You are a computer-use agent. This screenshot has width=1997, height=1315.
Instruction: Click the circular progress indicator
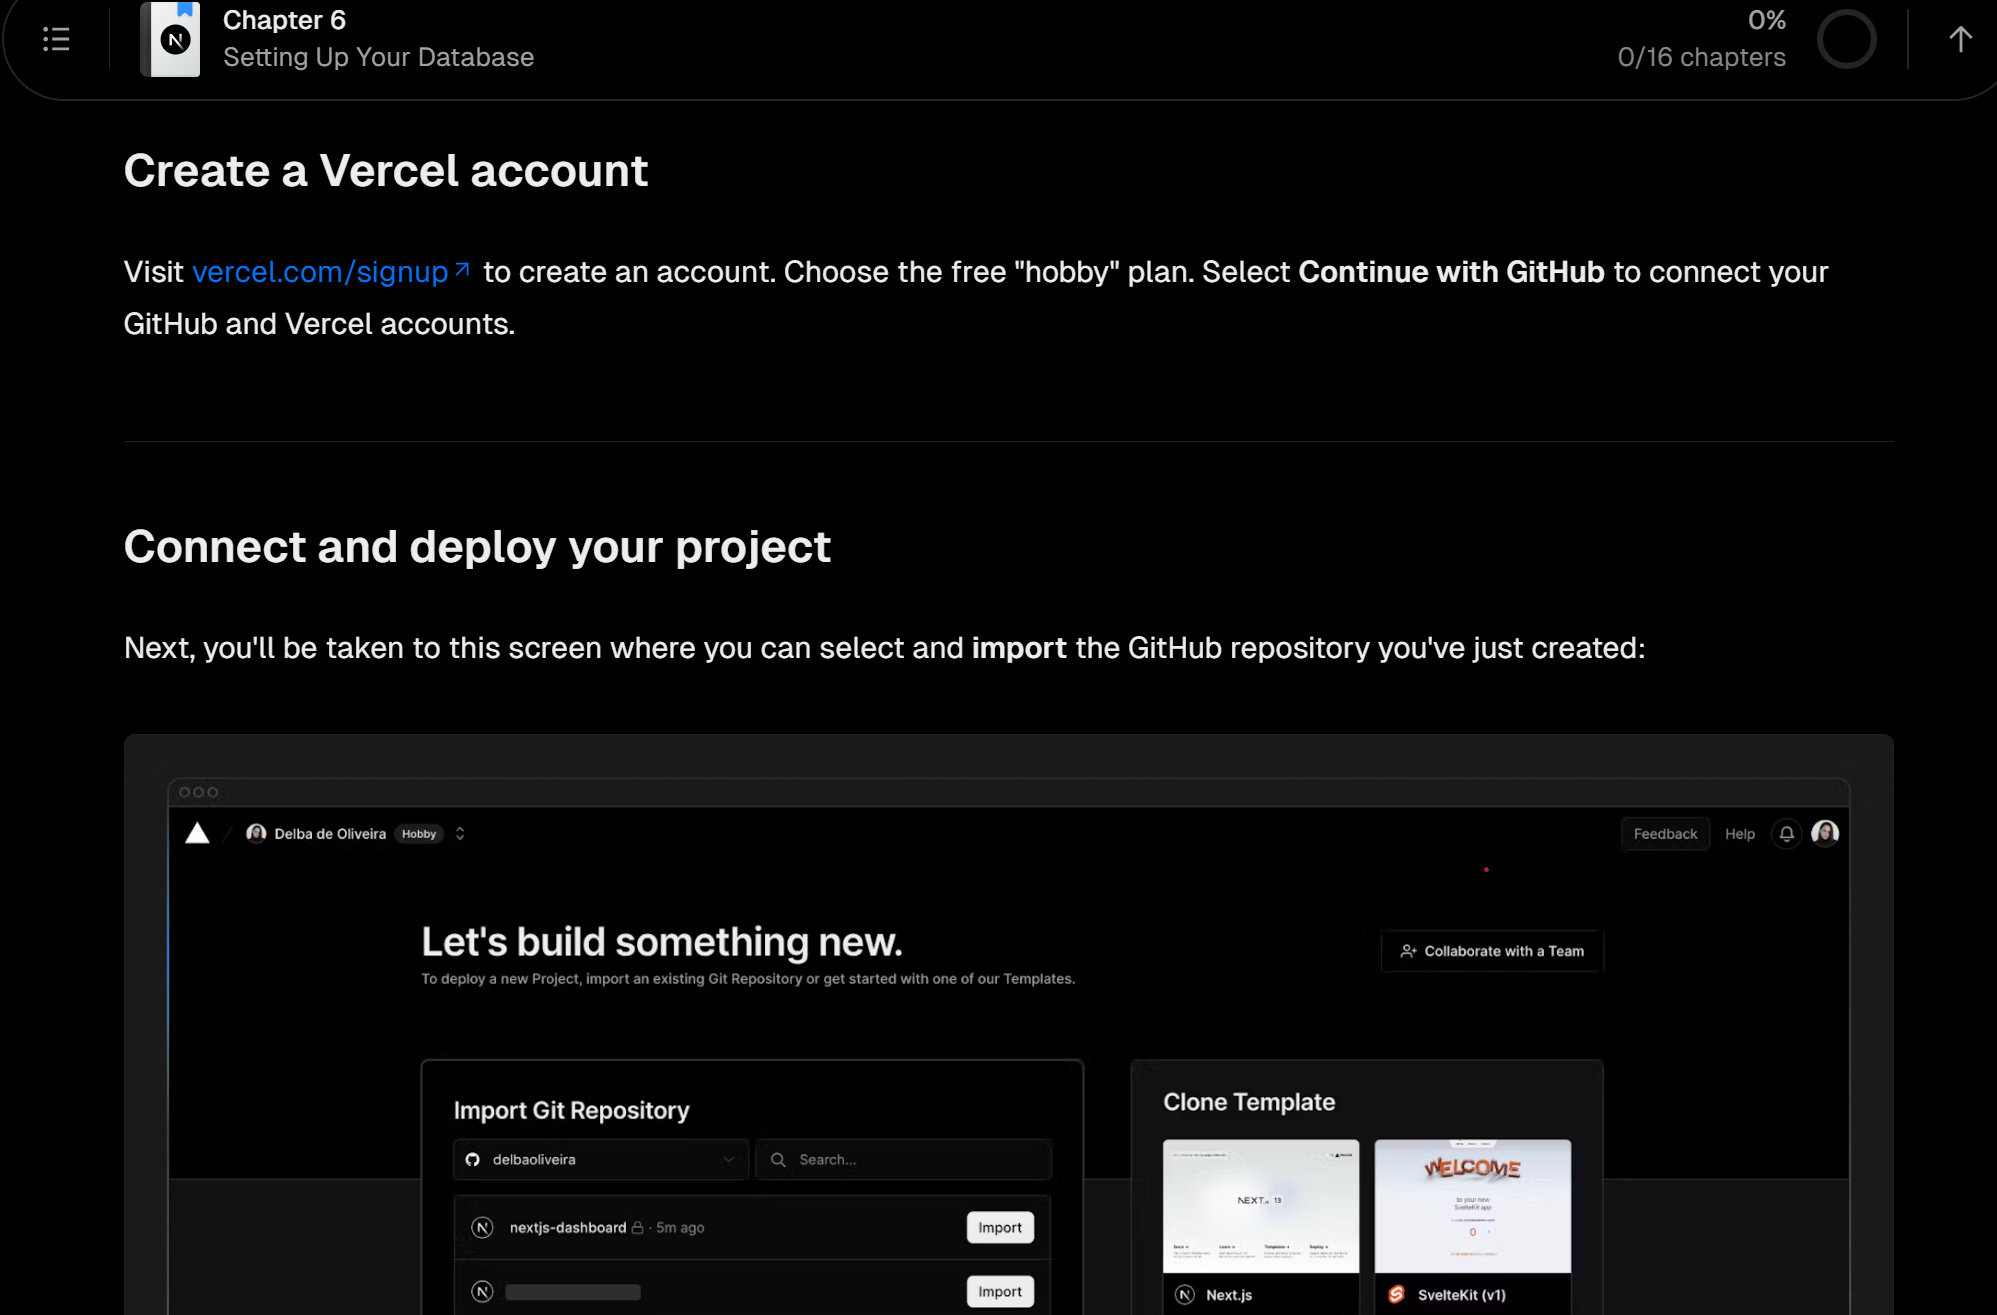[x=1846, y=39]
